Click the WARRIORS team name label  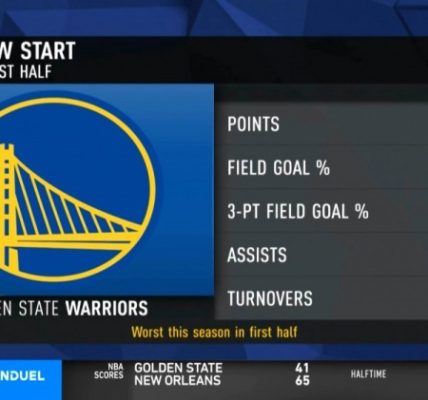[x=107, y=308]
